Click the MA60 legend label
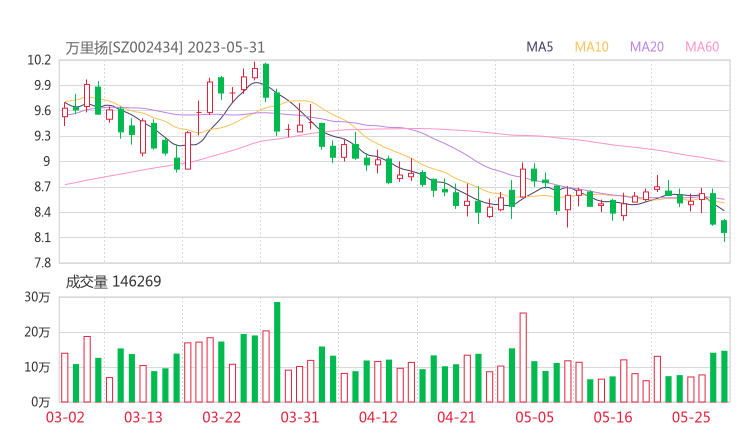The image size is (740, 440). [702, 47]
